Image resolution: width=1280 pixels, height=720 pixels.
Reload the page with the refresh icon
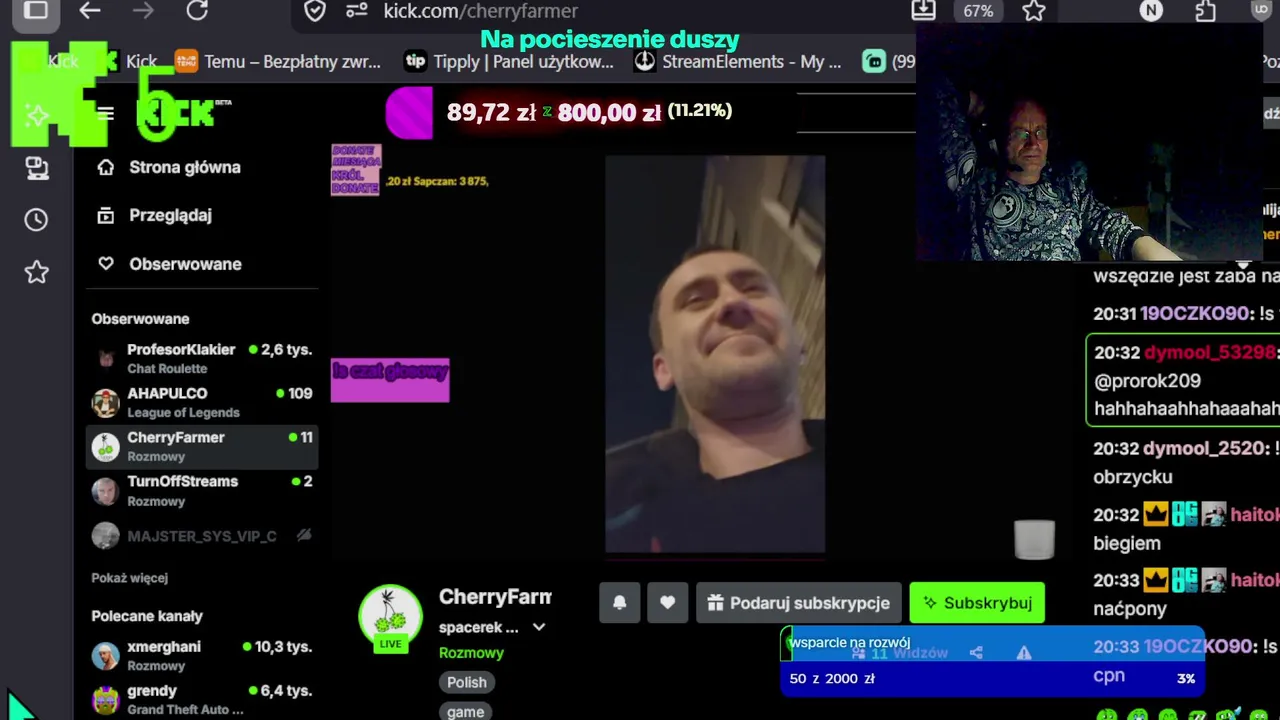(x=197, y=11)
